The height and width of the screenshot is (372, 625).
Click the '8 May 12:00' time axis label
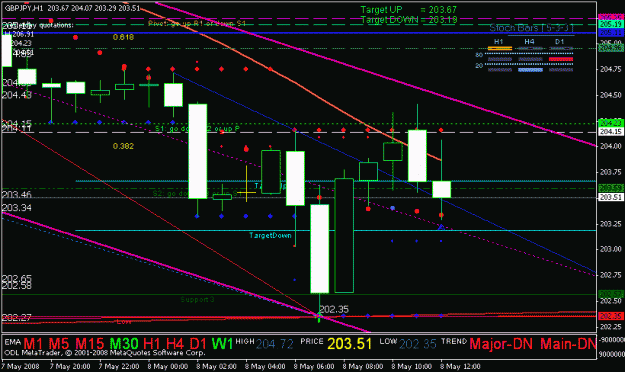[460, 366]
